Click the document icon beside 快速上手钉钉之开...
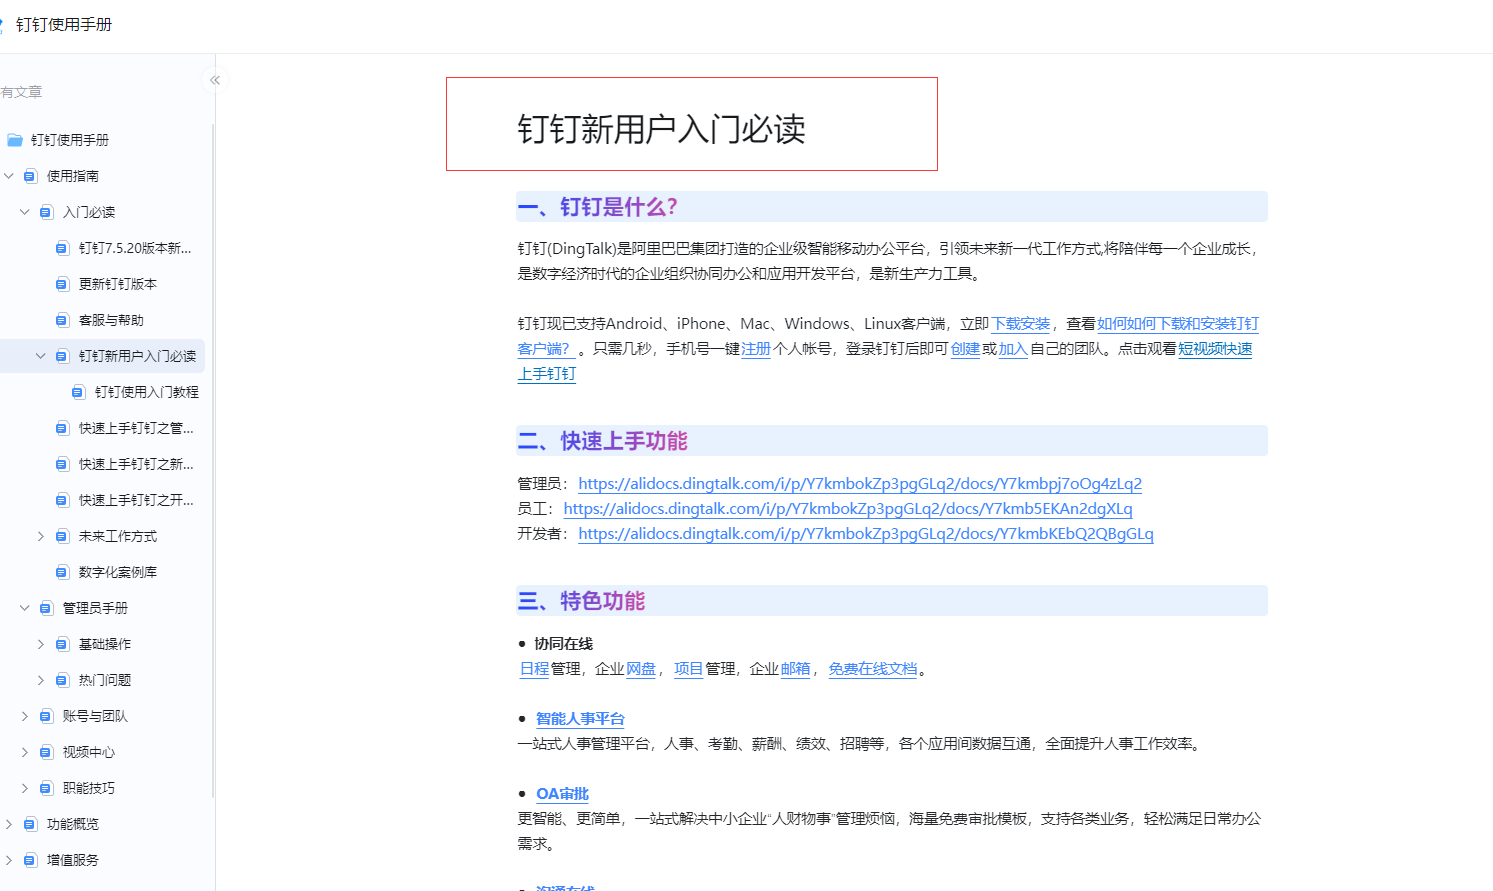 tap(62, 500)
